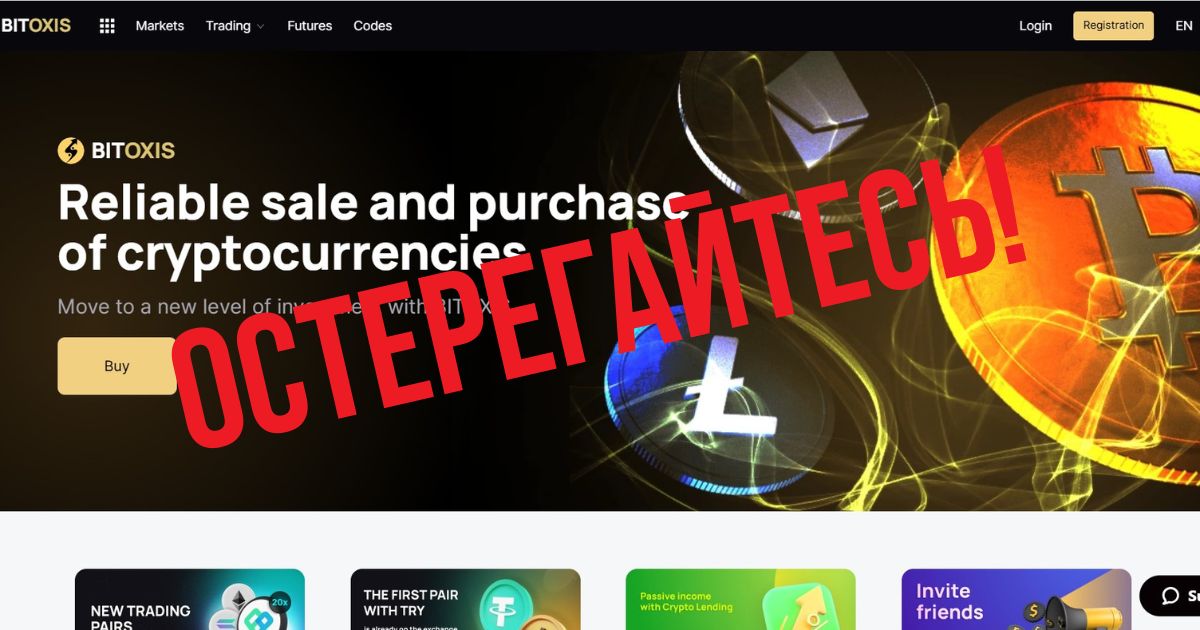Open the EN language selector
Screen dimensions: 1200x630
pos(1183,26)
